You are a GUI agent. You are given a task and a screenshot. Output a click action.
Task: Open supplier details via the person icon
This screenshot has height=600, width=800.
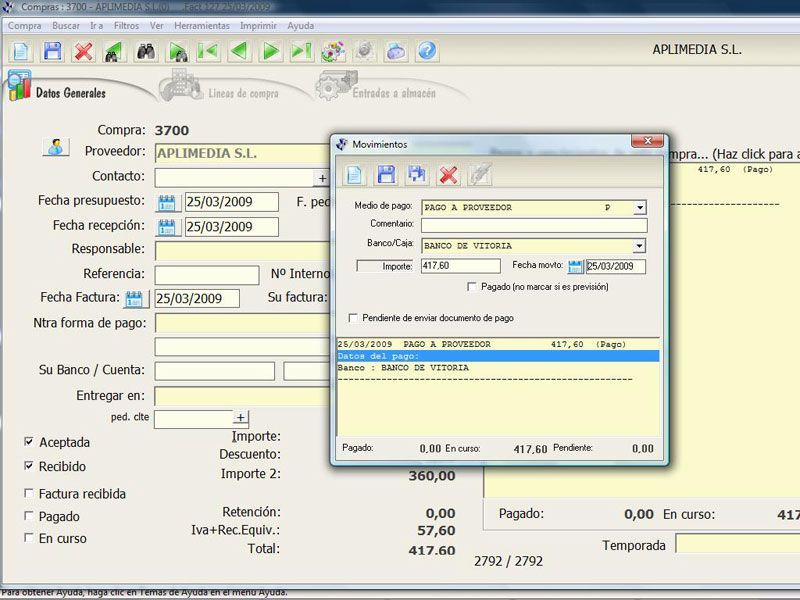click(56, 147)
